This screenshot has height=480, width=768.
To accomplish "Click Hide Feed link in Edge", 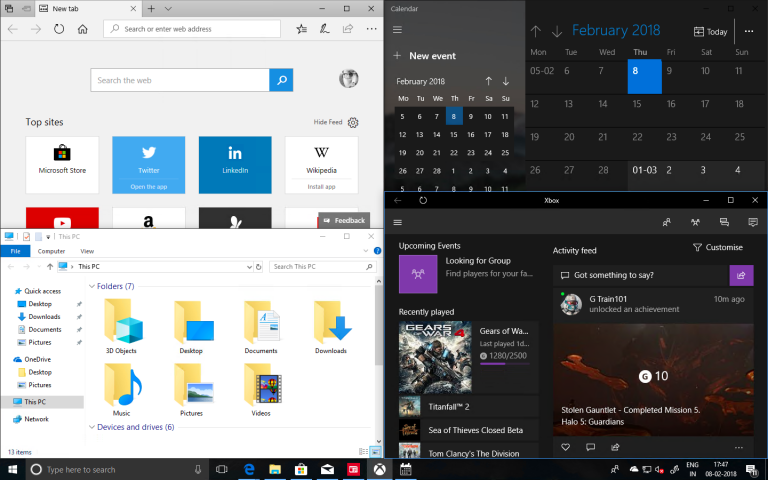I will [x=328, y=122].
